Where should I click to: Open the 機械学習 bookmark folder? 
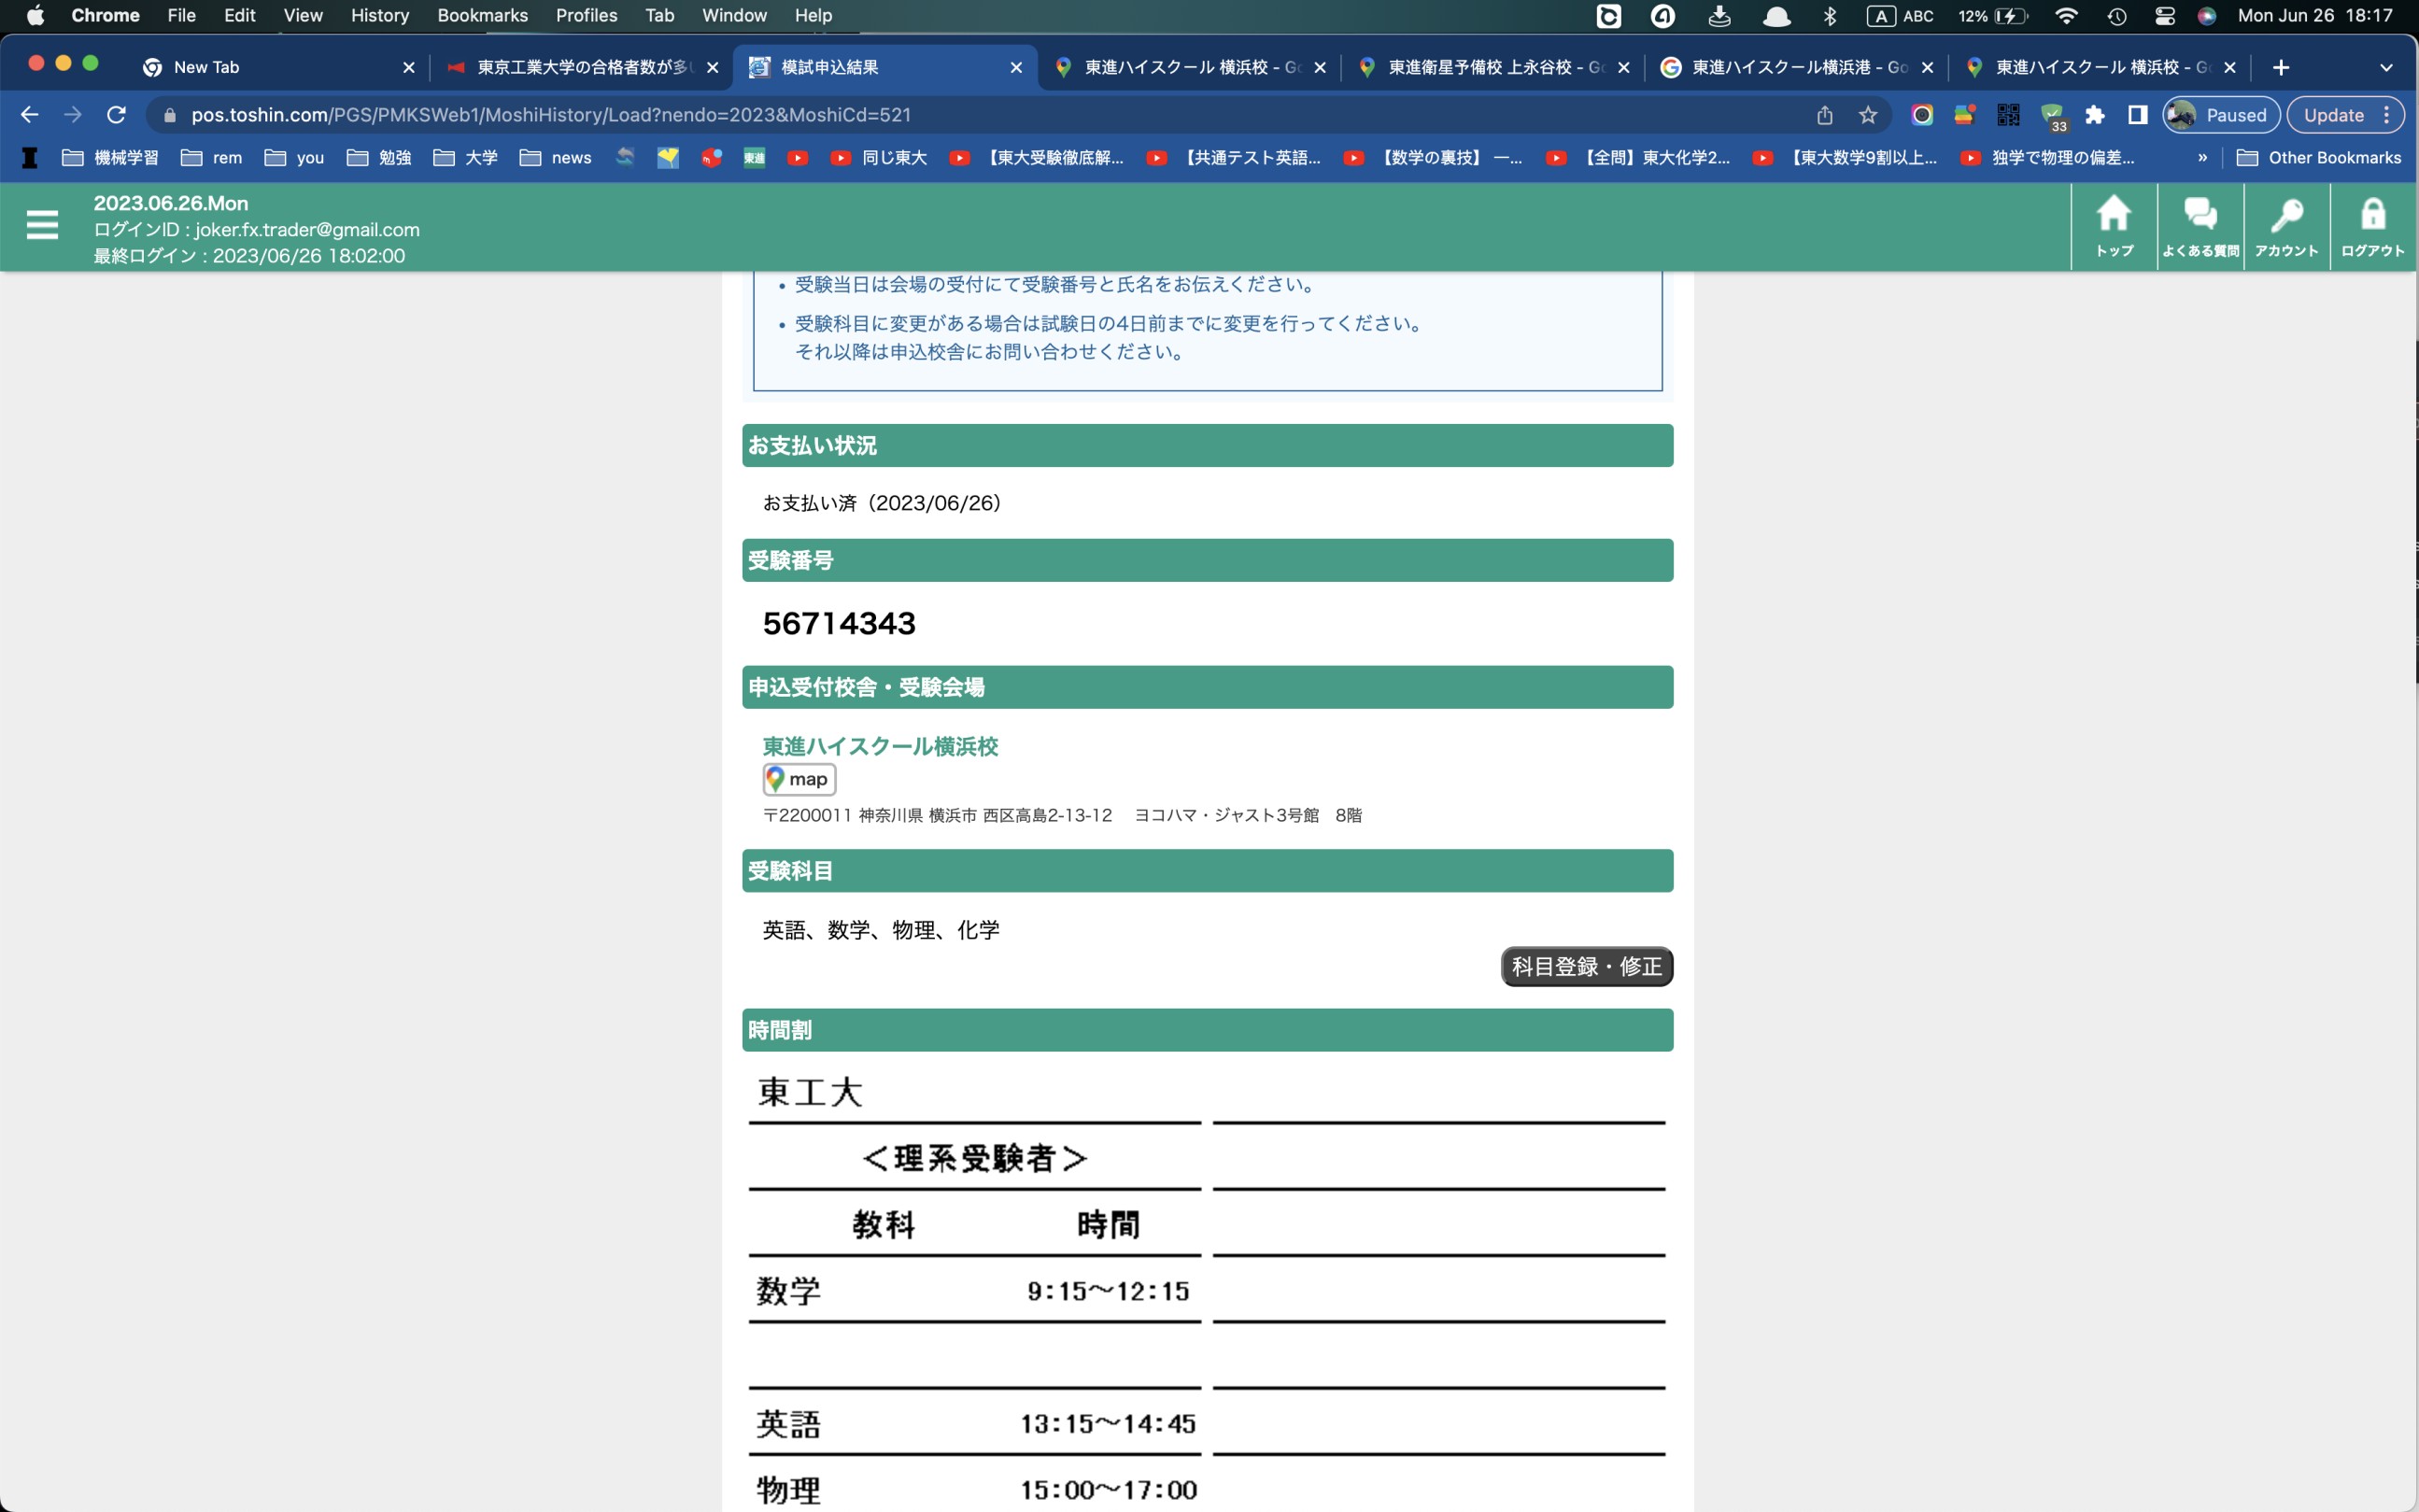110,158
